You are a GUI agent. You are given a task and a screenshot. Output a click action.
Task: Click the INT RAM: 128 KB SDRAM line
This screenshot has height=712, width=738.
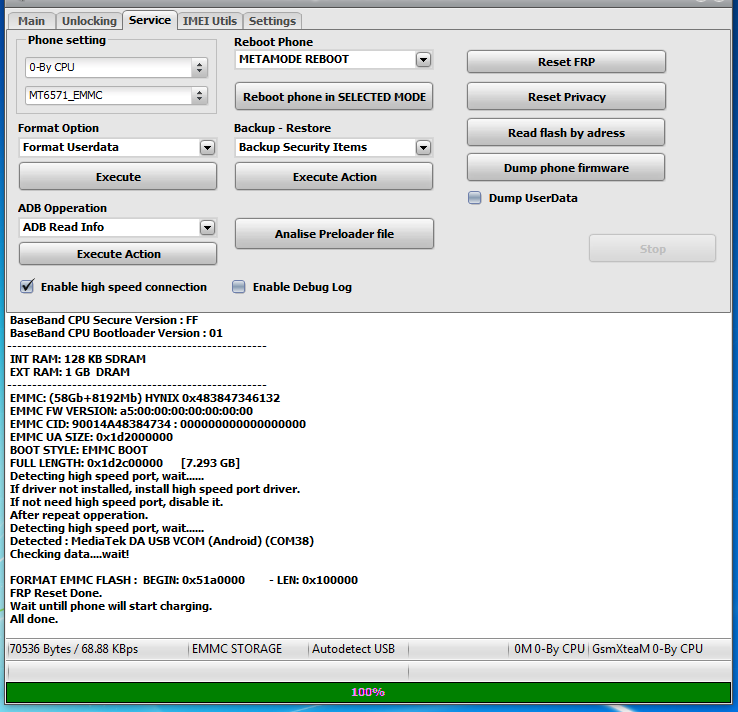[78, 359]
